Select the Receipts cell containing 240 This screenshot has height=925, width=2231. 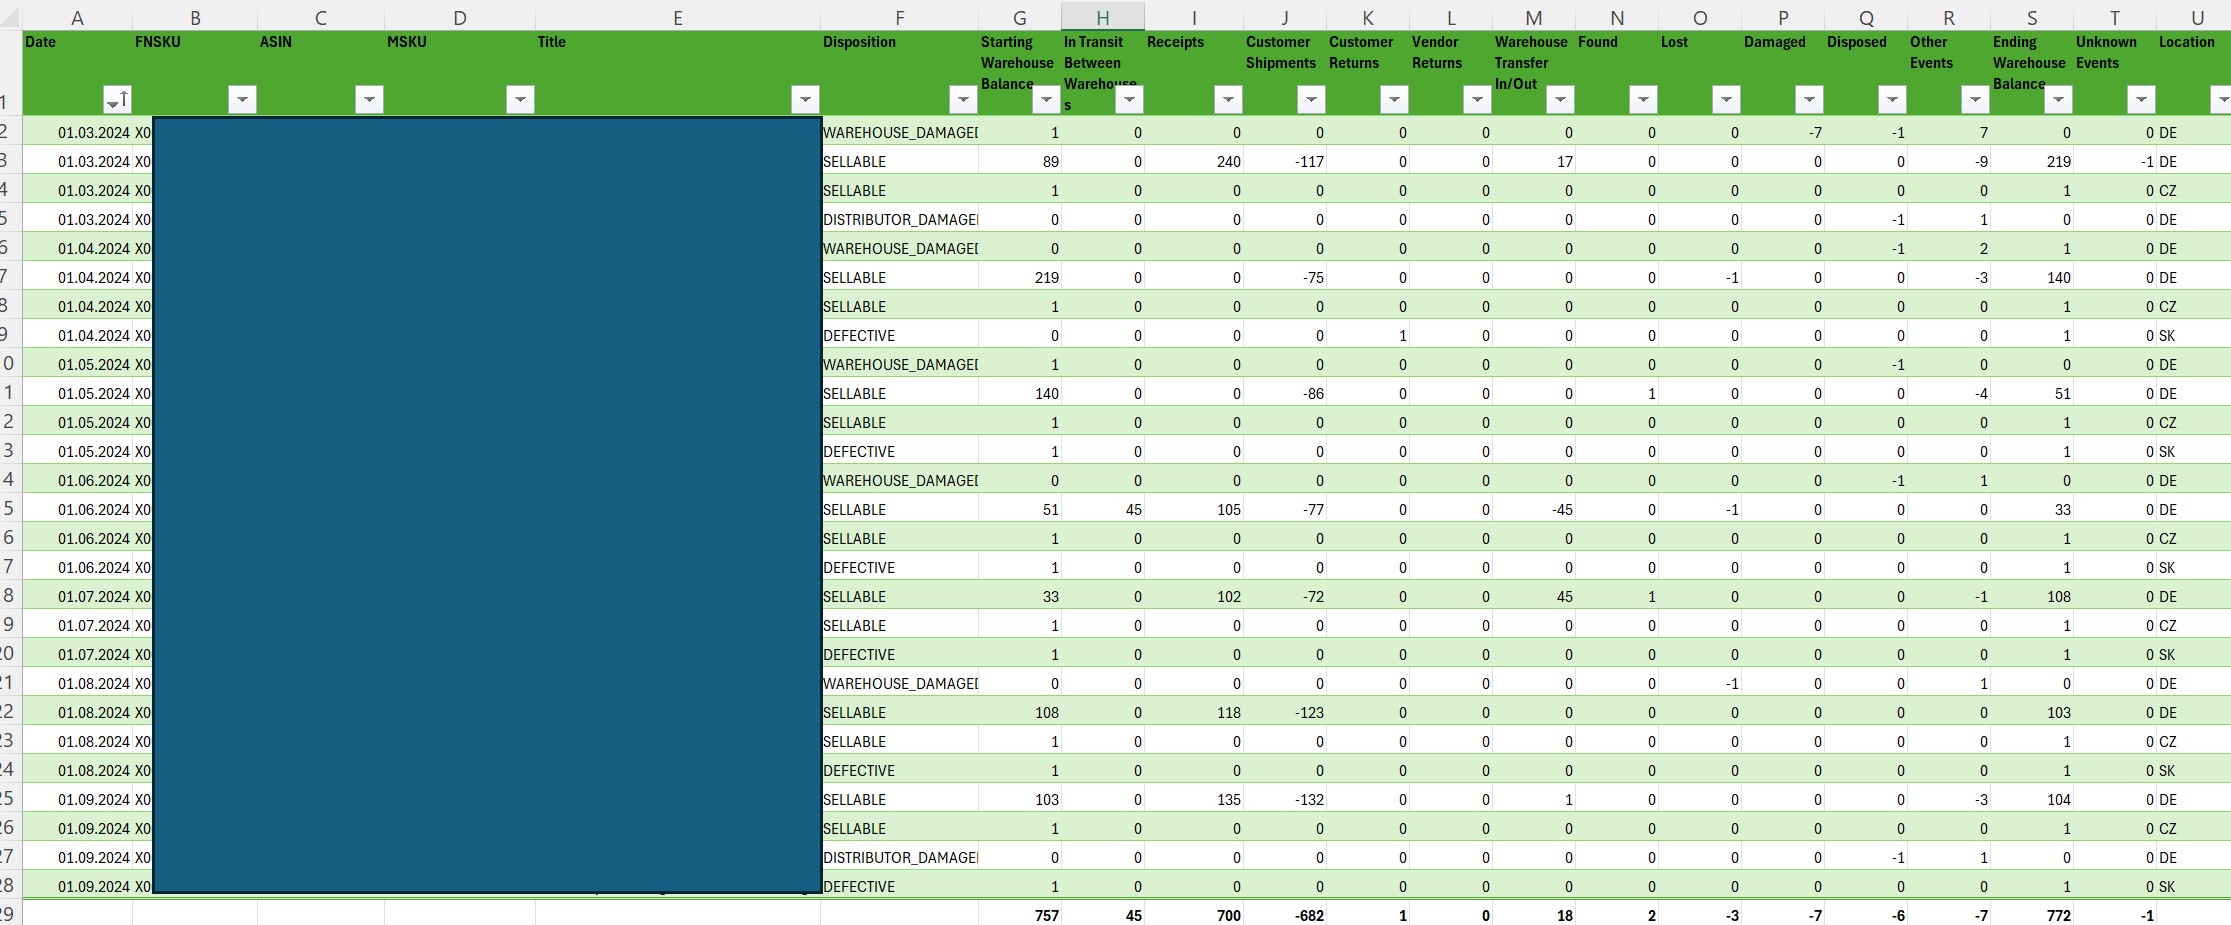[1194, 161]
